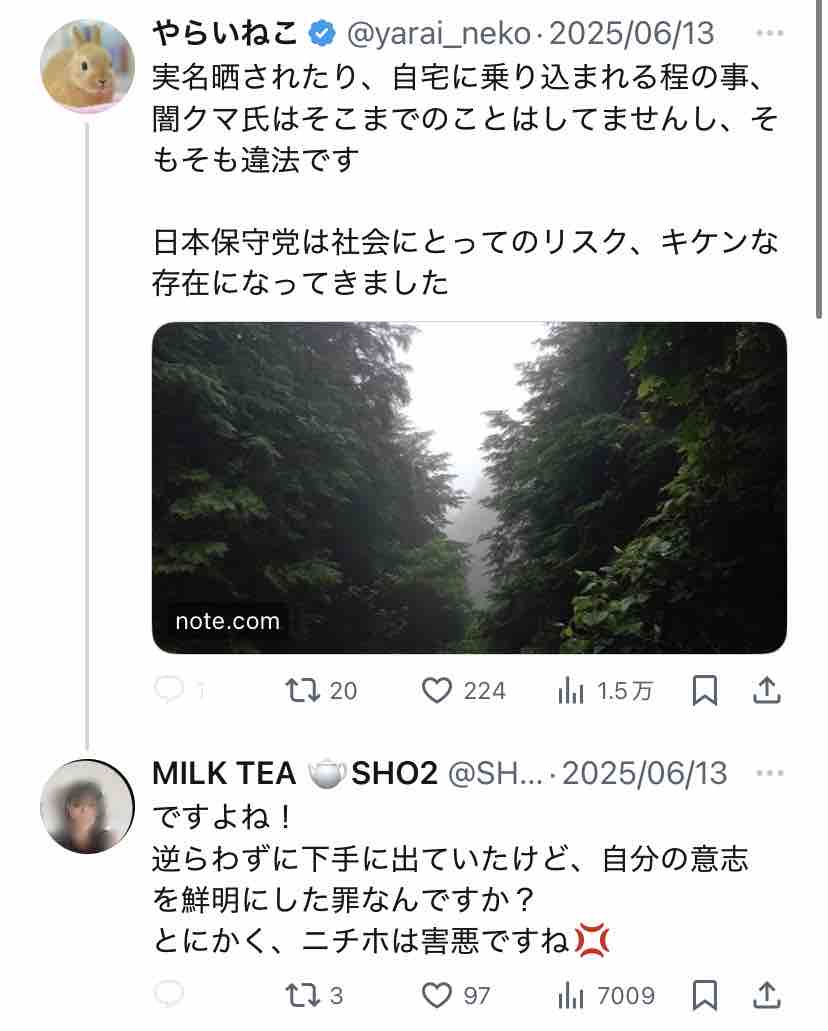Bookmark MILK TEA SHO2's reply
The image size is (828, 1031).
pyautogui.click(x=704, y=994)
